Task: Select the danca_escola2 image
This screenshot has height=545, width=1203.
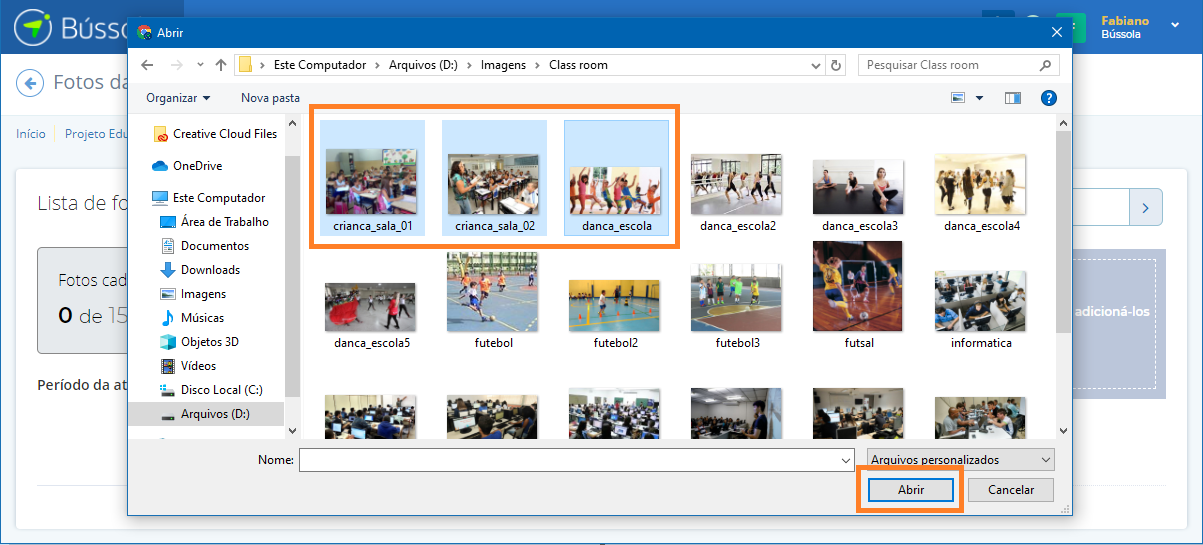Action: point(738,192)
